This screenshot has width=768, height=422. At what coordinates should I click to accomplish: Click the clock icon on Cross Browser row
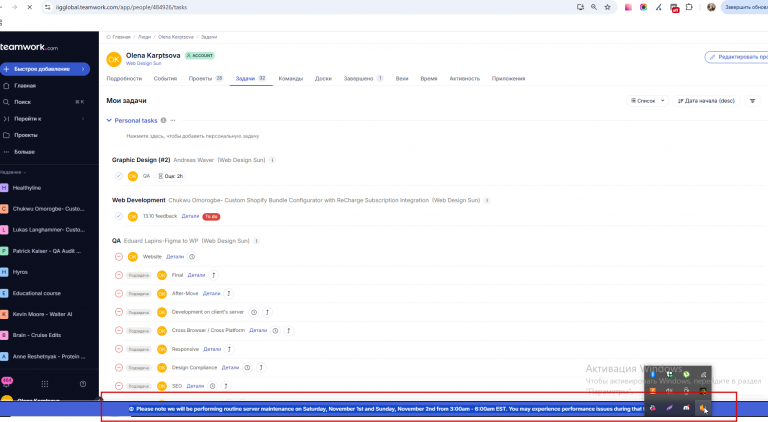275,331
